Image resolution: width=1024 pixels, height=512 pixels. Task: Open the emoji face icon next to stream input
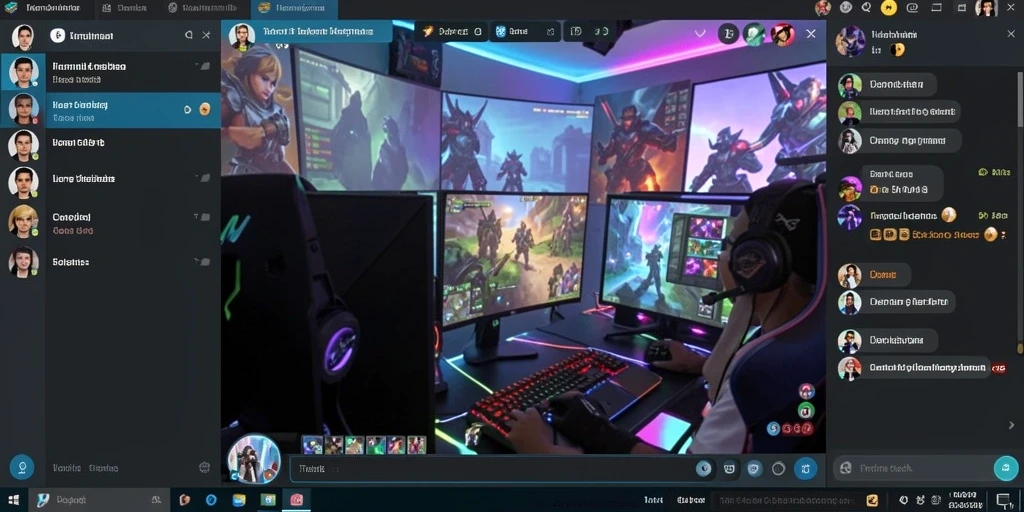729,468
